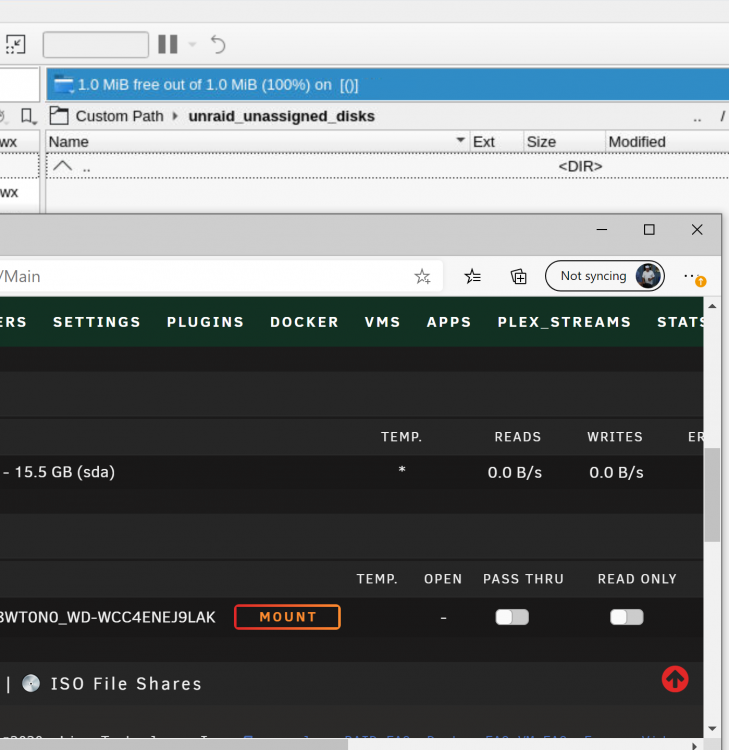The height and width of the screenshot is (750, 729).
Task: Go up to the parent directory row
Action: click(387, 166)
